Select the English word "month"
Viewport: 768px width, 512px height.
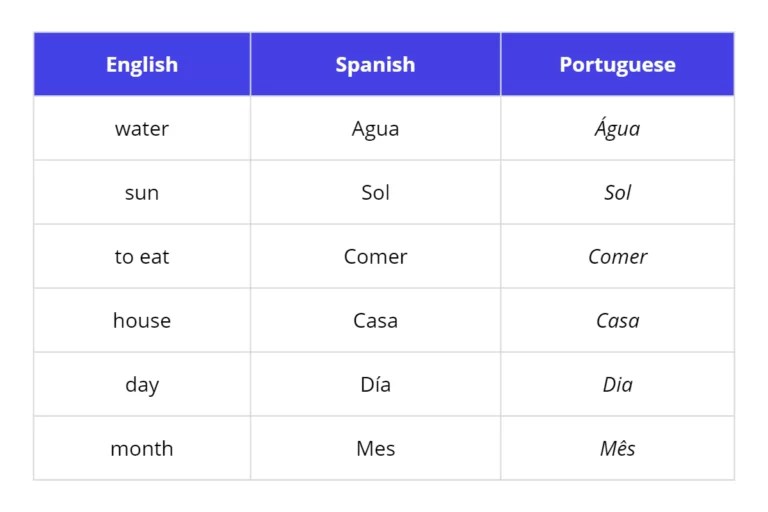coord(142,449)
